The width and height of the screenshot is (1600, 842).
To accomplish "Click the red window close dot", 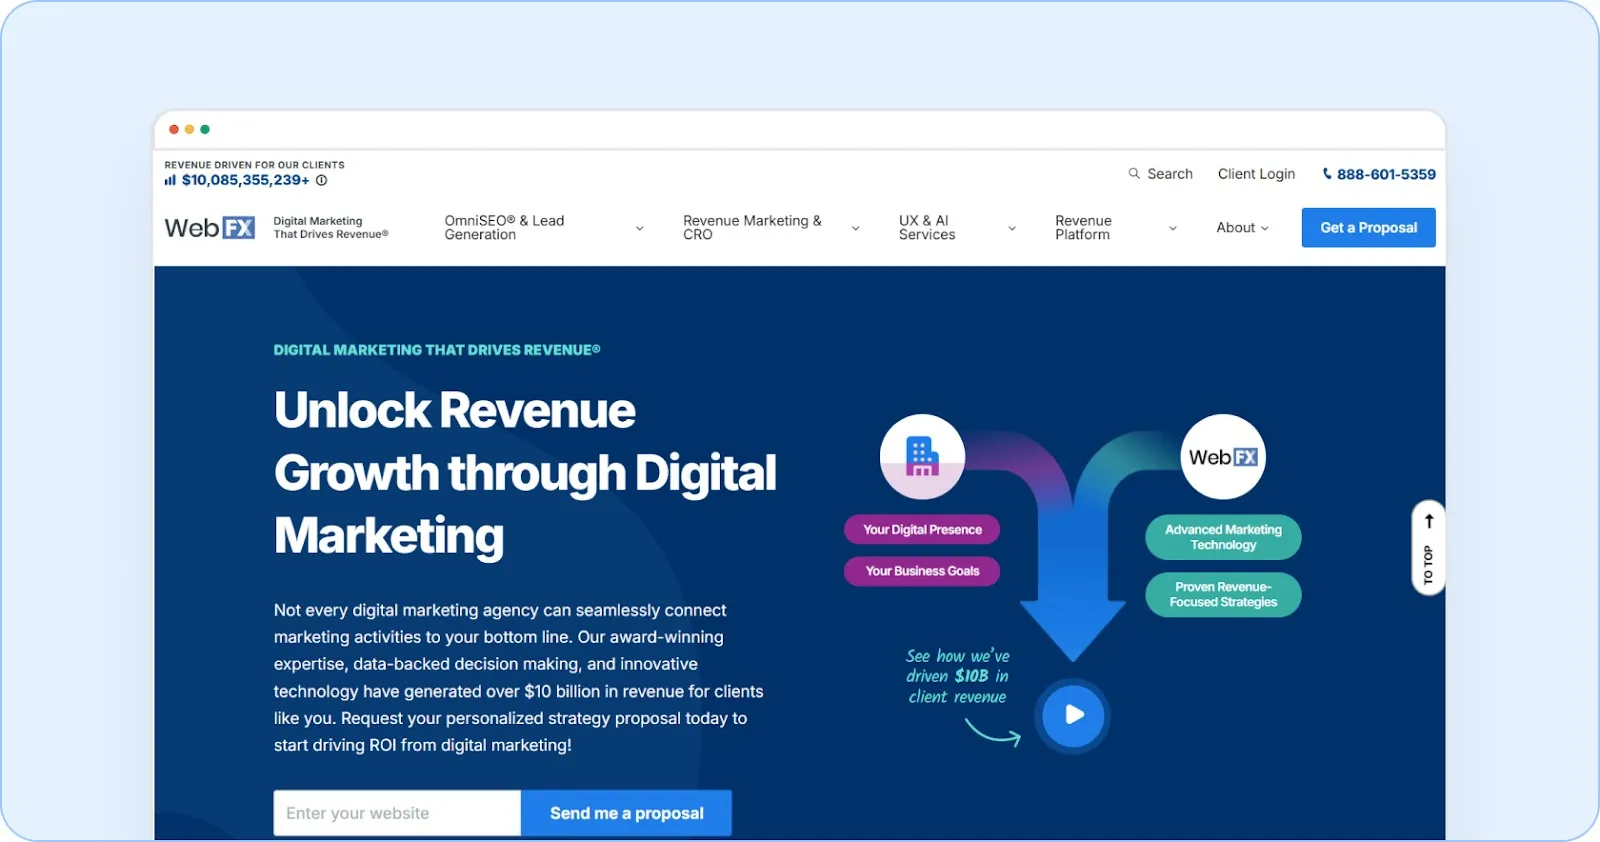I will [174, 129].
